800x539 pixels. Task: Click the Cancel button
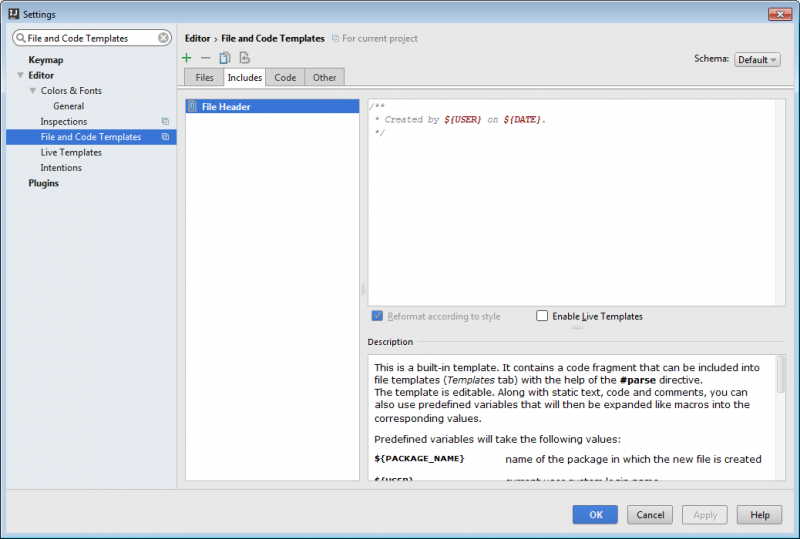click(650, 514)
